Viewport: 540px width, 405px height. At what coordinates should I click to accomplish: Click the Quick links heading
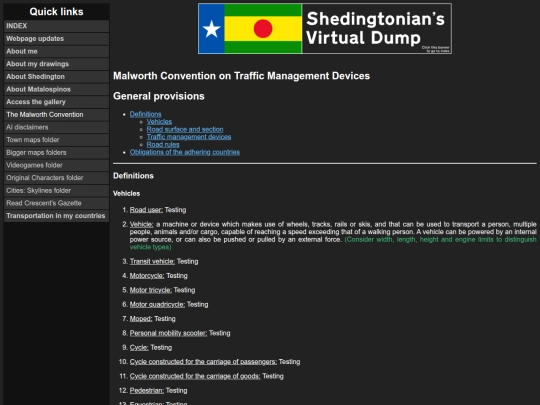pyautogui.click(x=56, y=12)
